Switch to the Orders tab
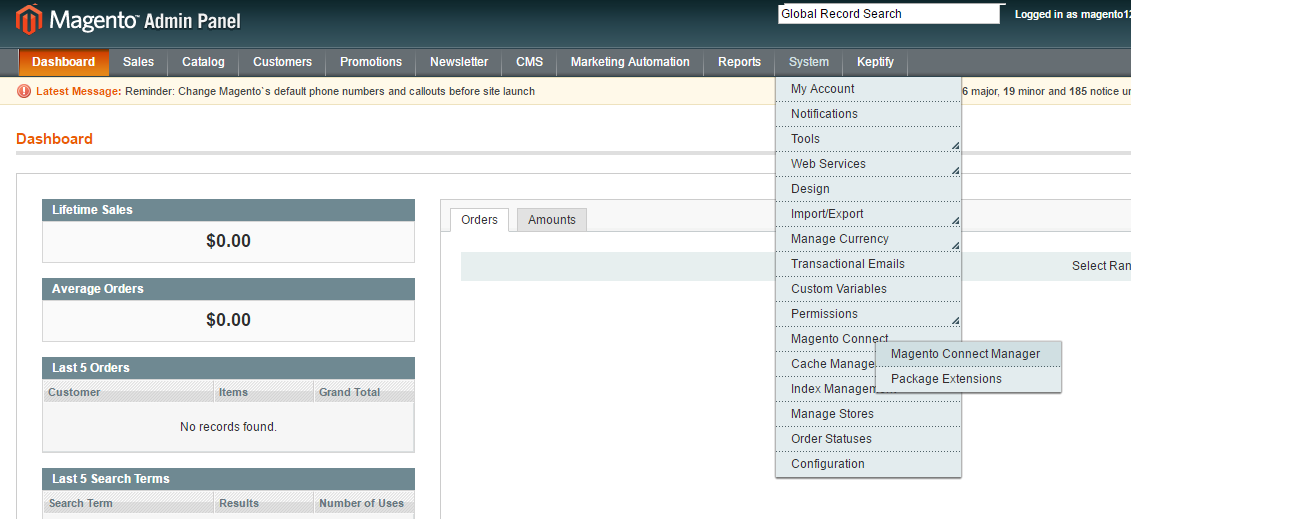This screenshot has height=519, width=1305. click(480, 220)
